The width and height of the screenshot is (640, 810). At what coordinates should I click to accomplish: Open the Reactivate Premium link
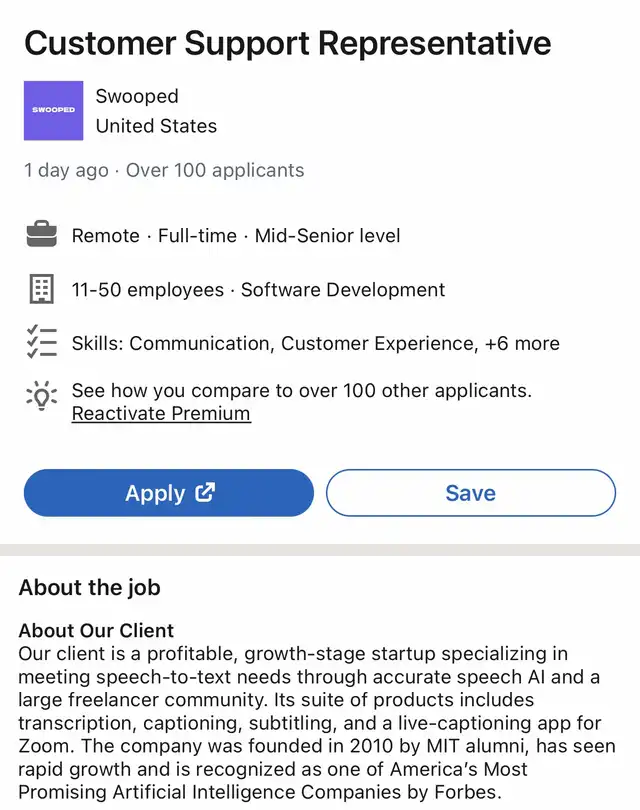pos(161,414)
